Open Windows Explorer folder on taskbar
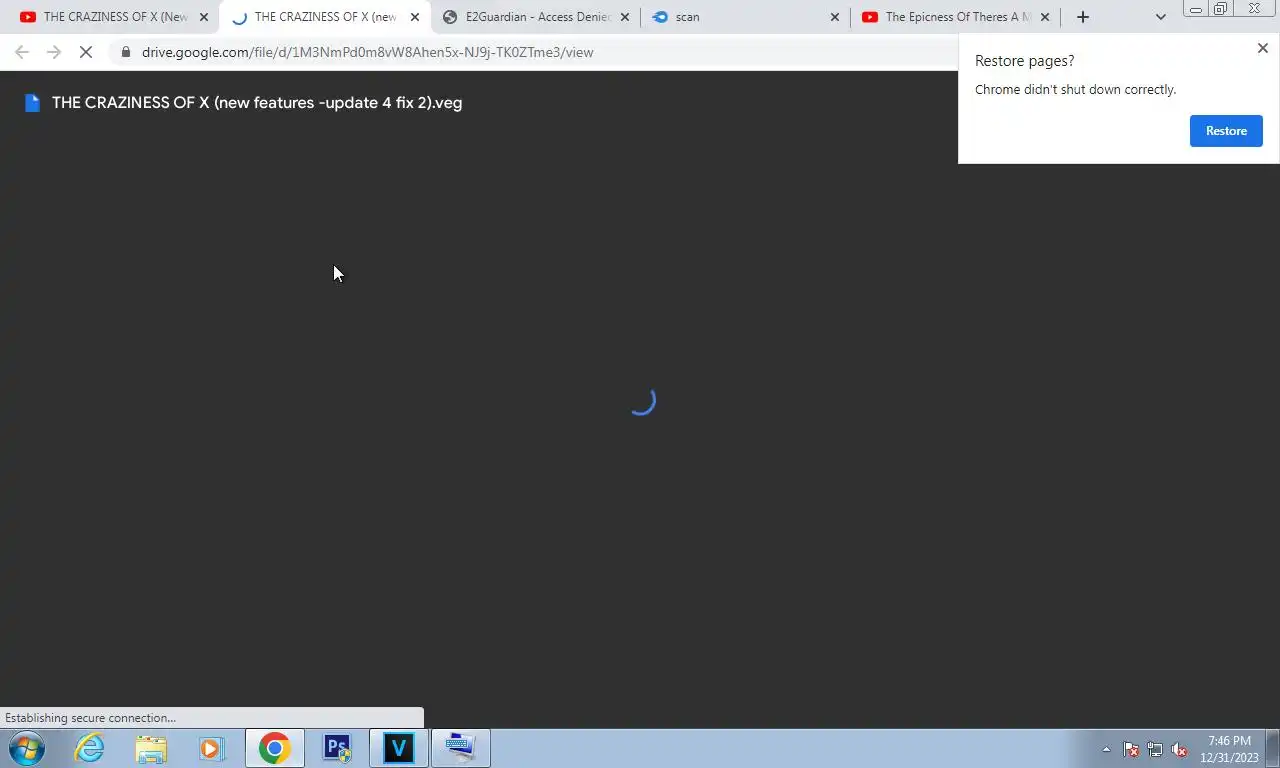This screenshot has height=768, width=1280. click(151, 748)
